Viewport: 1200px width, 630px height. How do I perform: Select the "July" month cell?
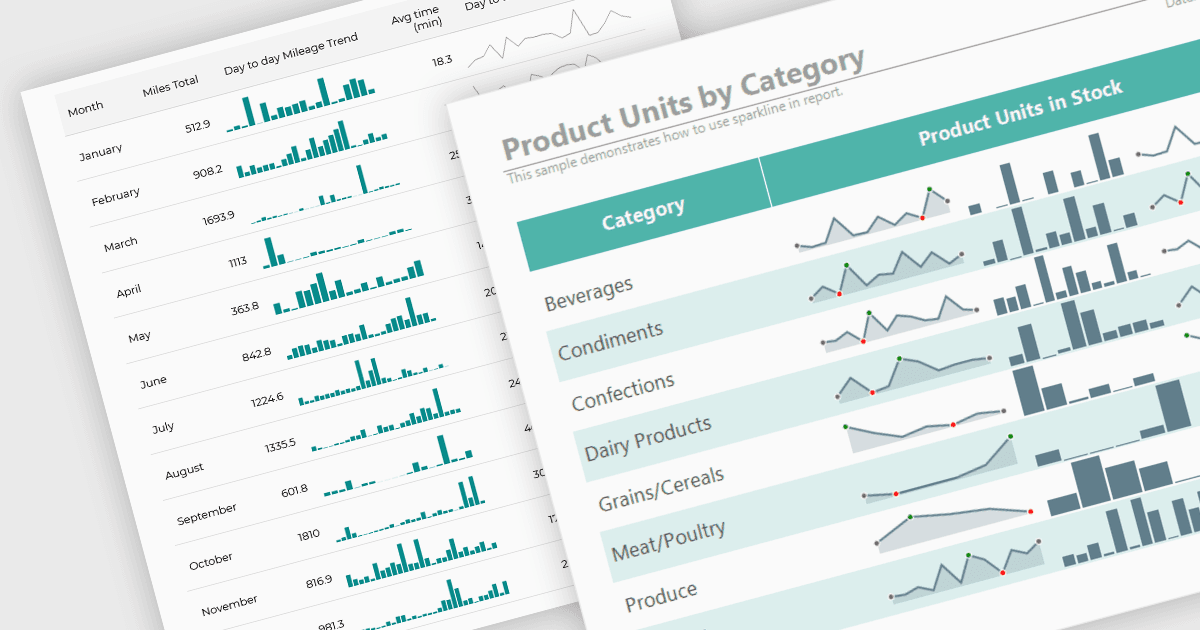162,427
